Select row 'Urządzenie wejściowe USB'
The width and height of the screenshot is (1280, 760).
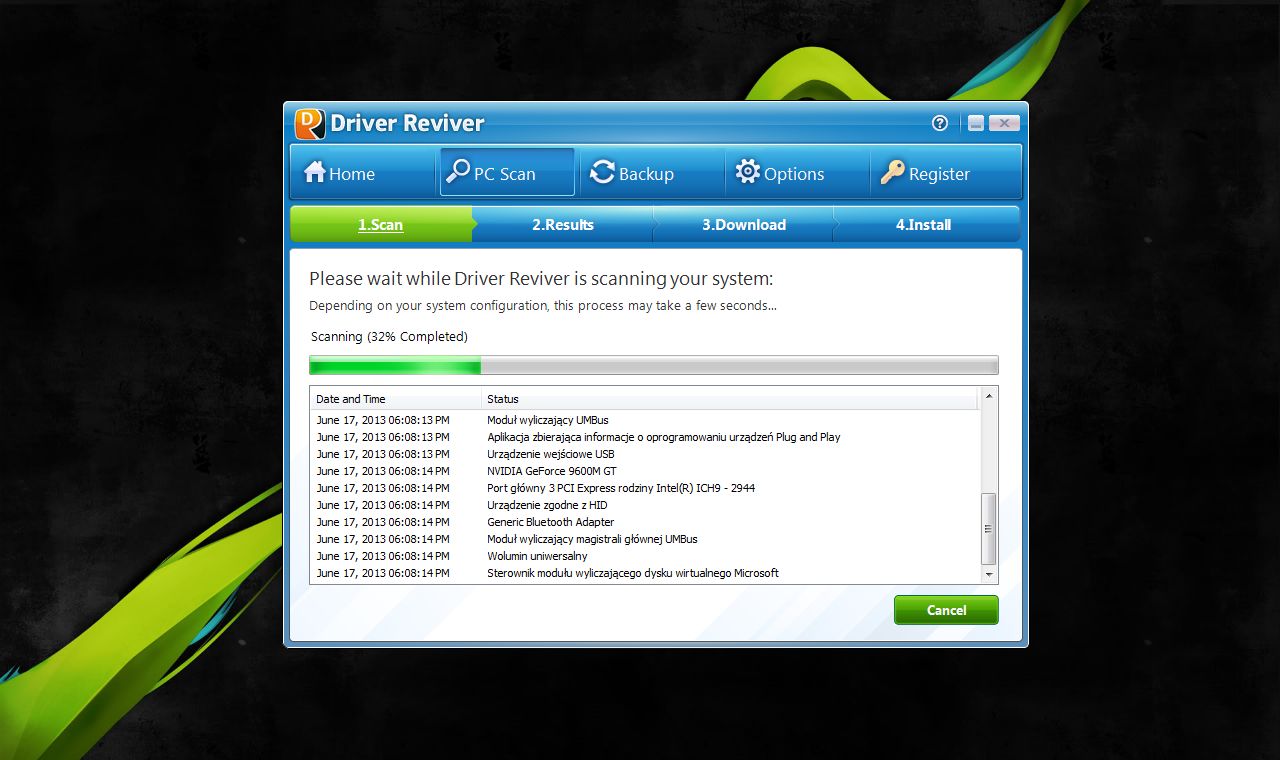coord(645,454)
